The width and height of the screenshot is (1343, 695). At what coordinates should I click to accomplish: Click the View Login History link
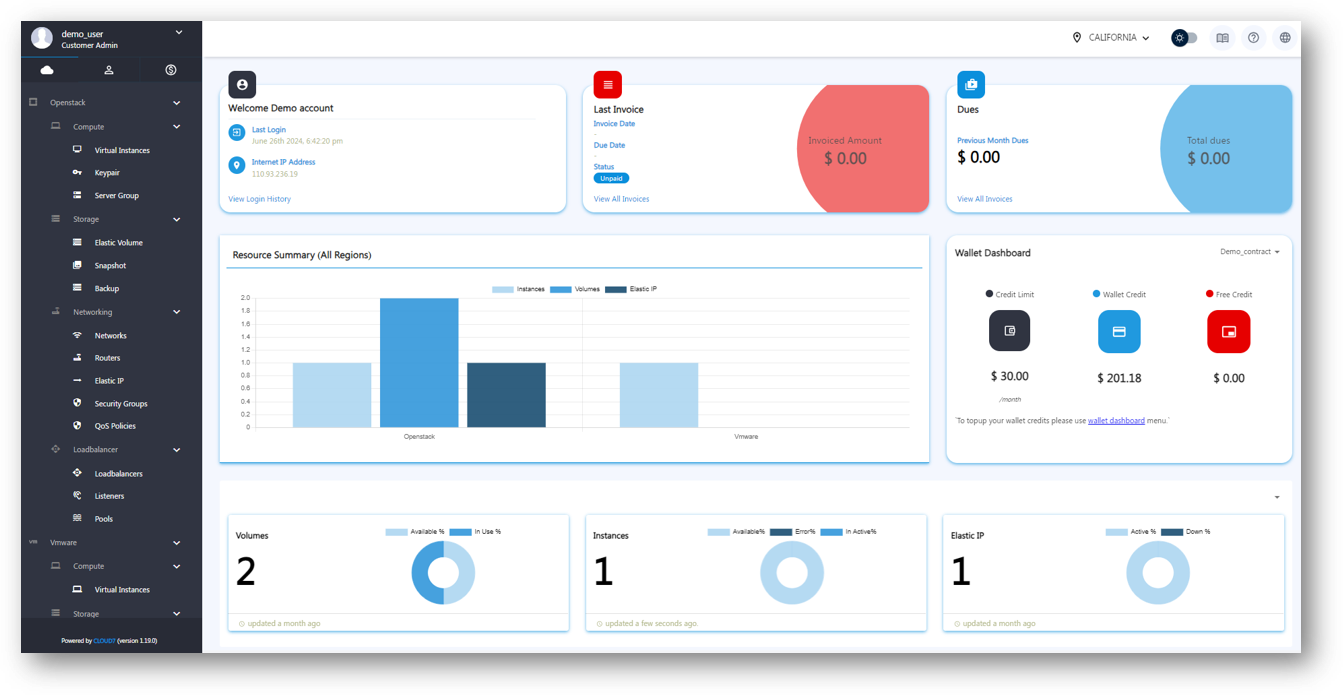click(x=259, y=199)
